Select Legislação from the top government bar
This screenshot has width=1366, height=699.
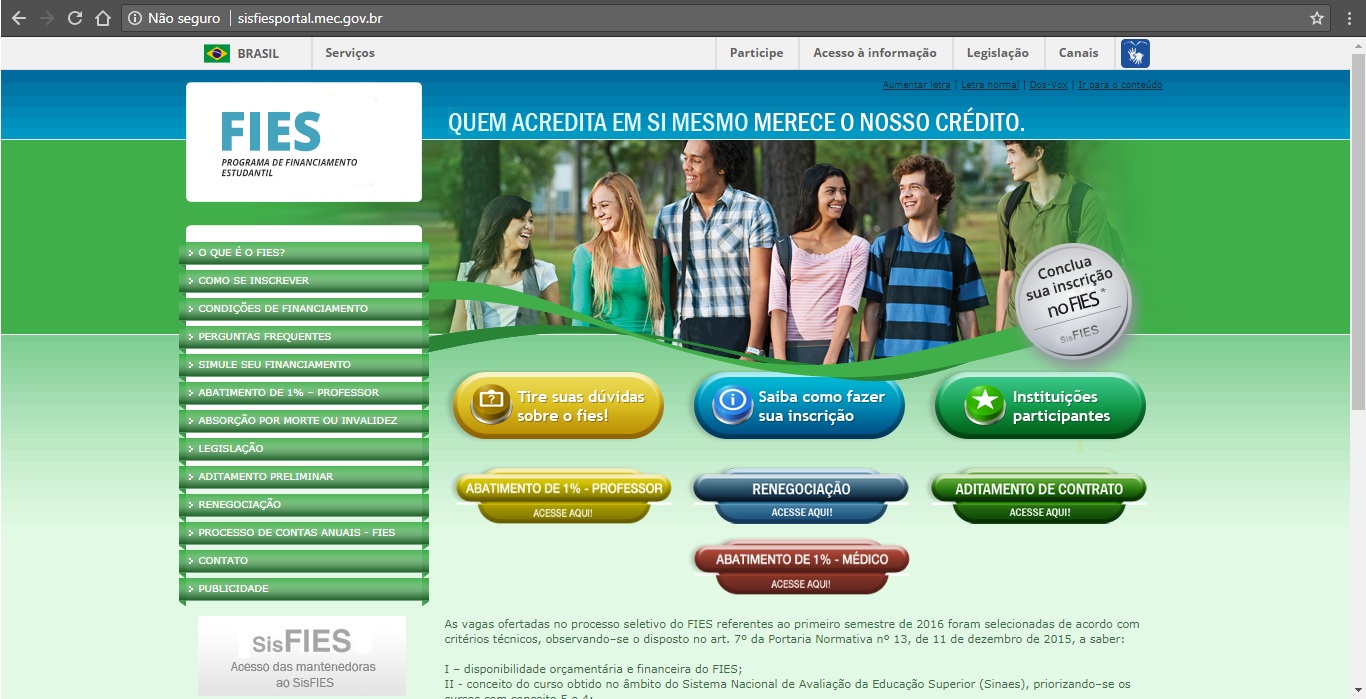click(x=998, y=52)
